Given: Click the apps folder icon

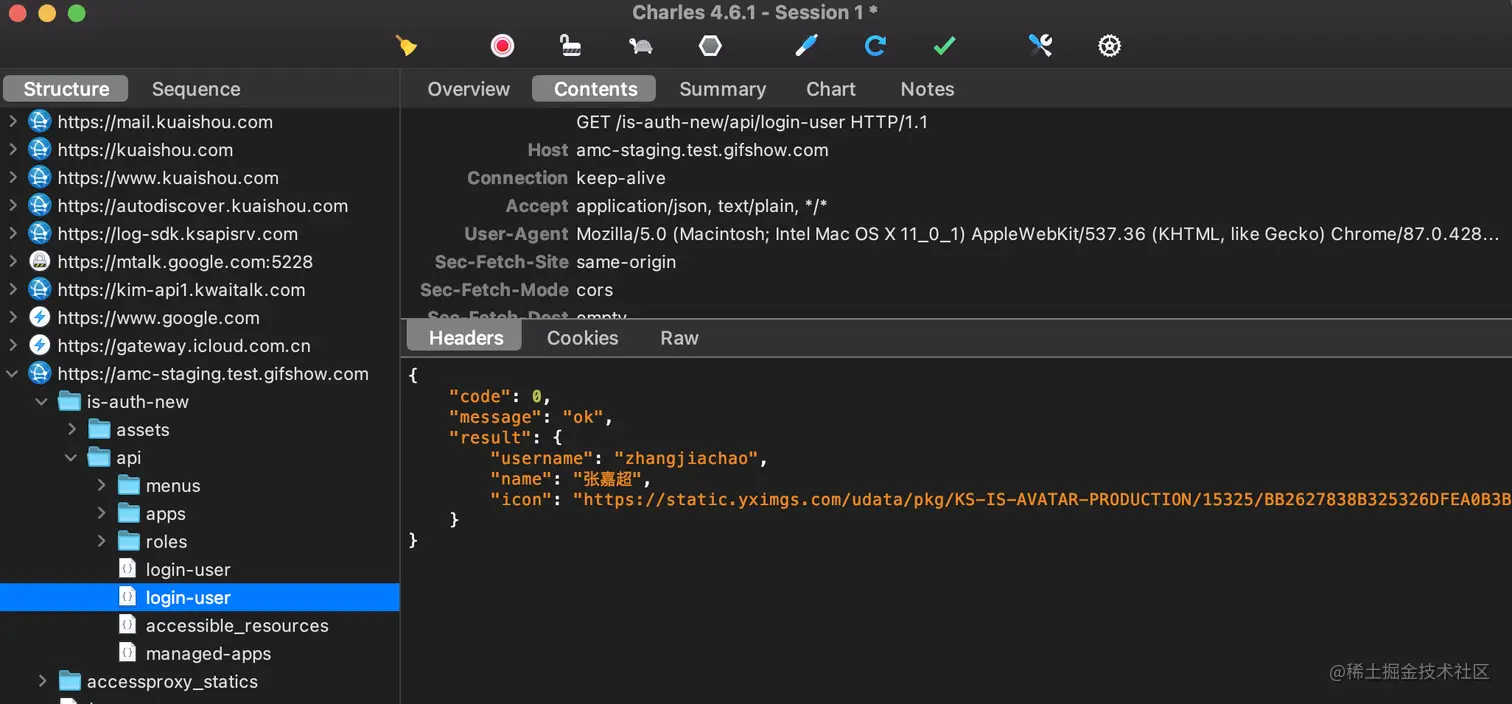Looking at the screenshot, I should (x=129, y=514).
